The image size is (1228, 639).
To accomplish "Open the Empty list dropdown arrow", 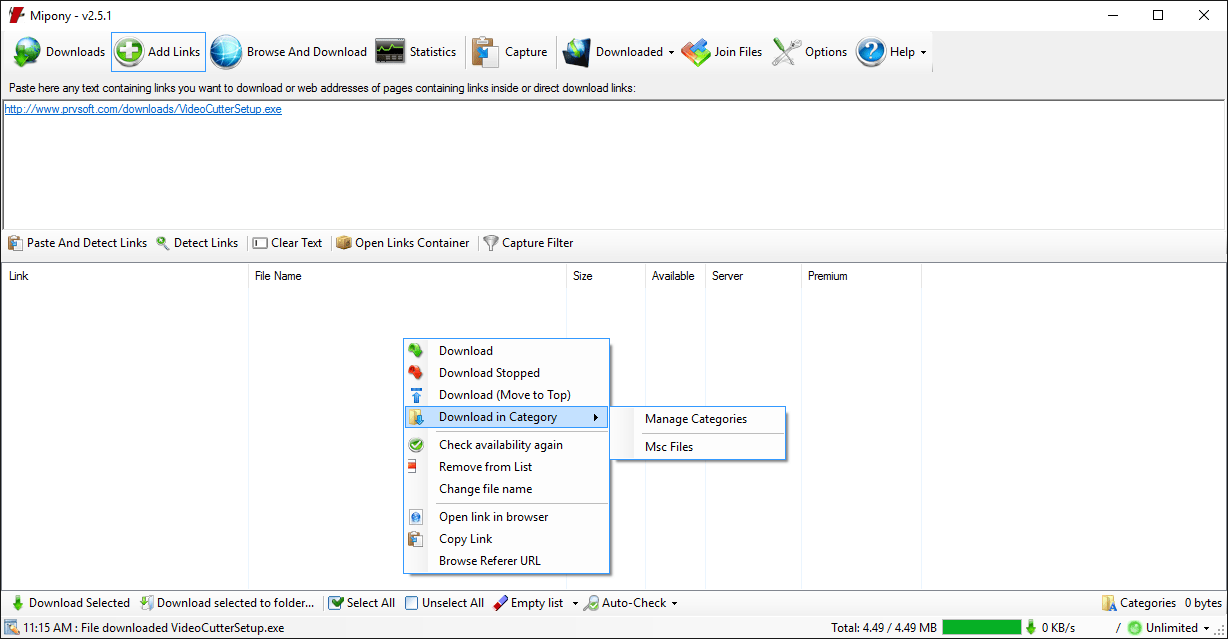I will [575, 604].
